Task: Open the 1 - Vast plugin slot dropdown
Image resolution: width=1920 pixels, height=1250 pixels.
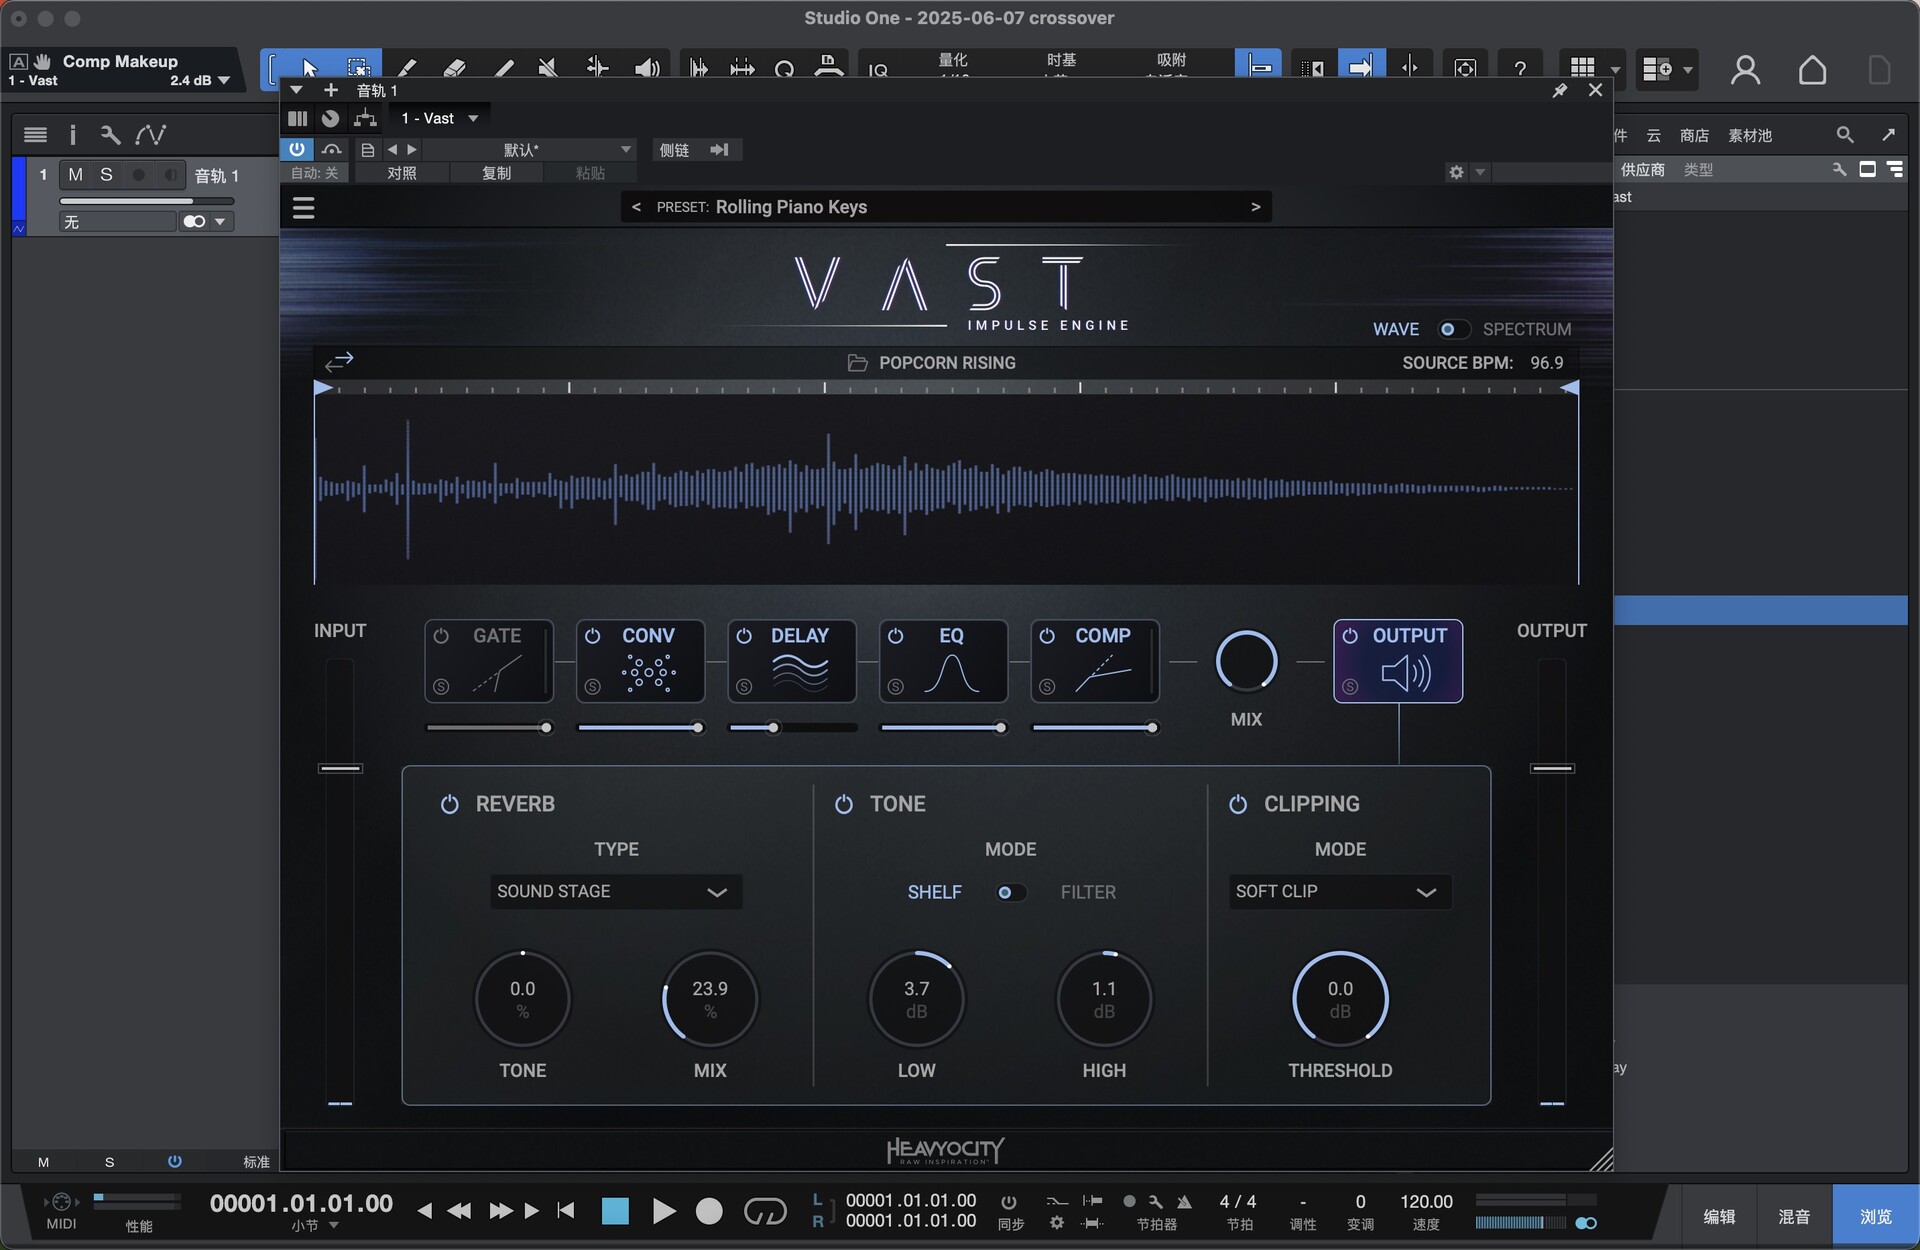Action: [x=440, y=118]
